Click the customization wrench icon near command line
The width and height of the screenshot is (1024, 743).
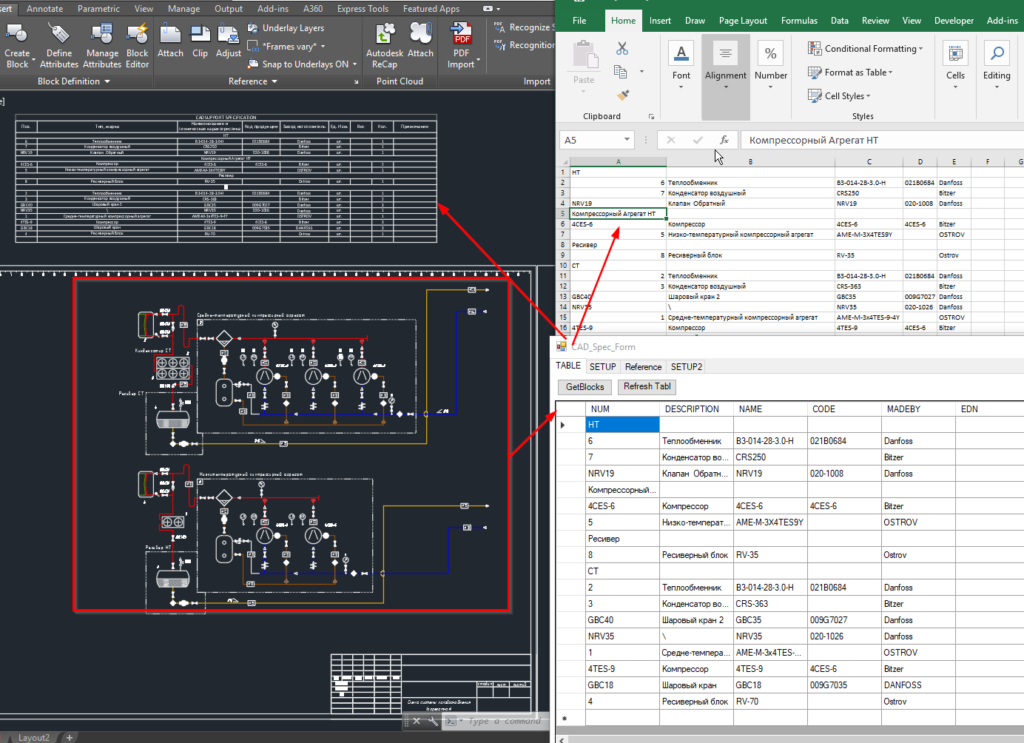click(434, 721)
